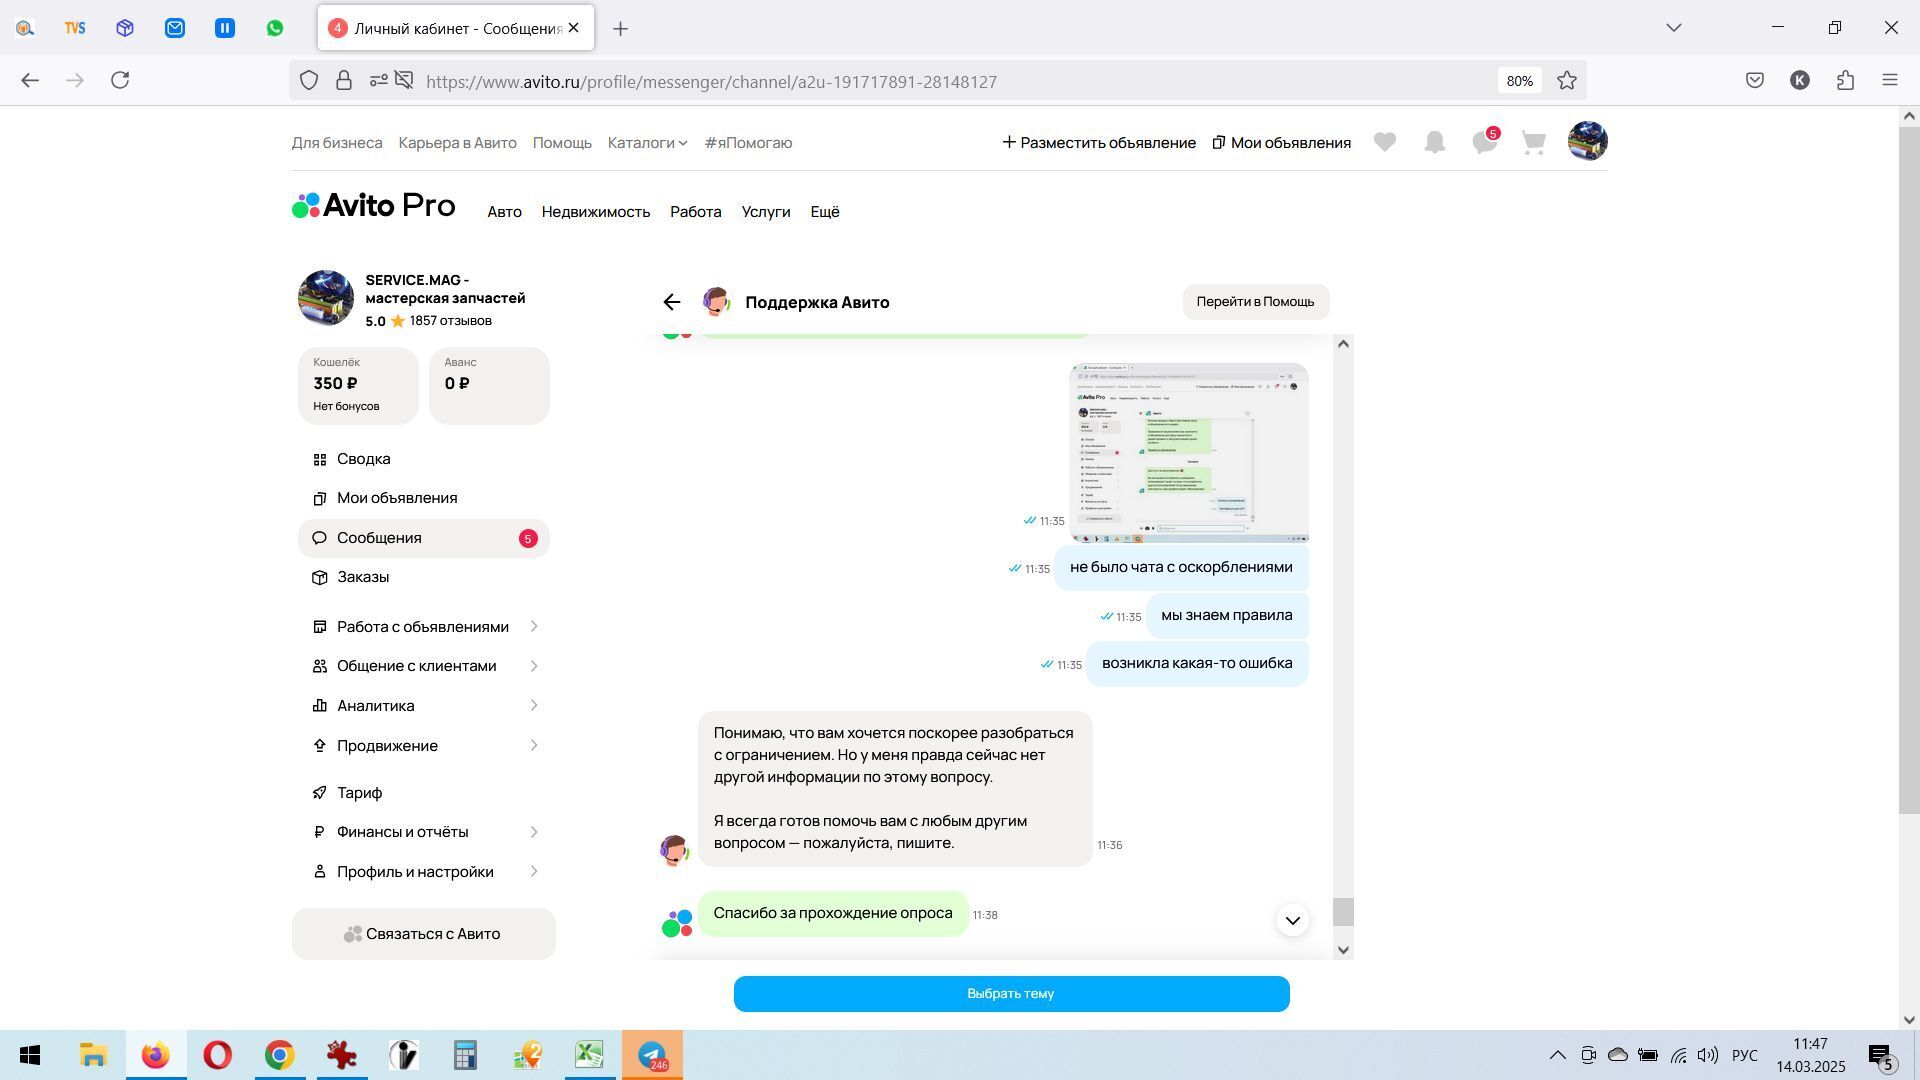Screen dimensions: 1920x1080
Task: Click Разместить объявление link
Action: (1099, 143)
